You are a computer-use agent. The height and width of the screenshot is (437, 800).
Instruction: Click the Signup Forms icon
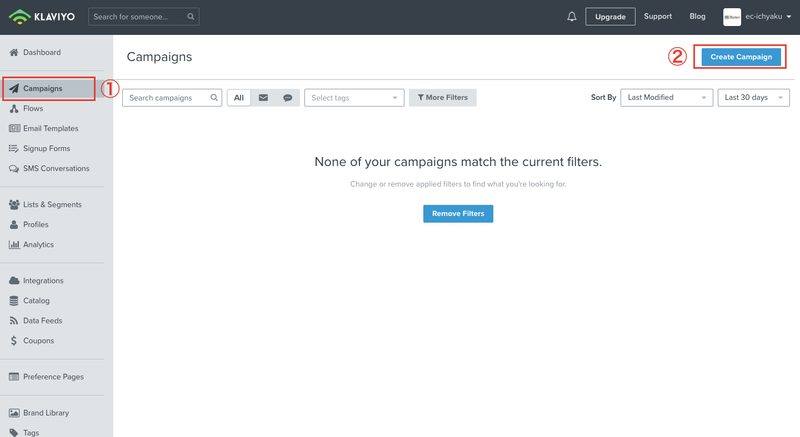point(14,148)
